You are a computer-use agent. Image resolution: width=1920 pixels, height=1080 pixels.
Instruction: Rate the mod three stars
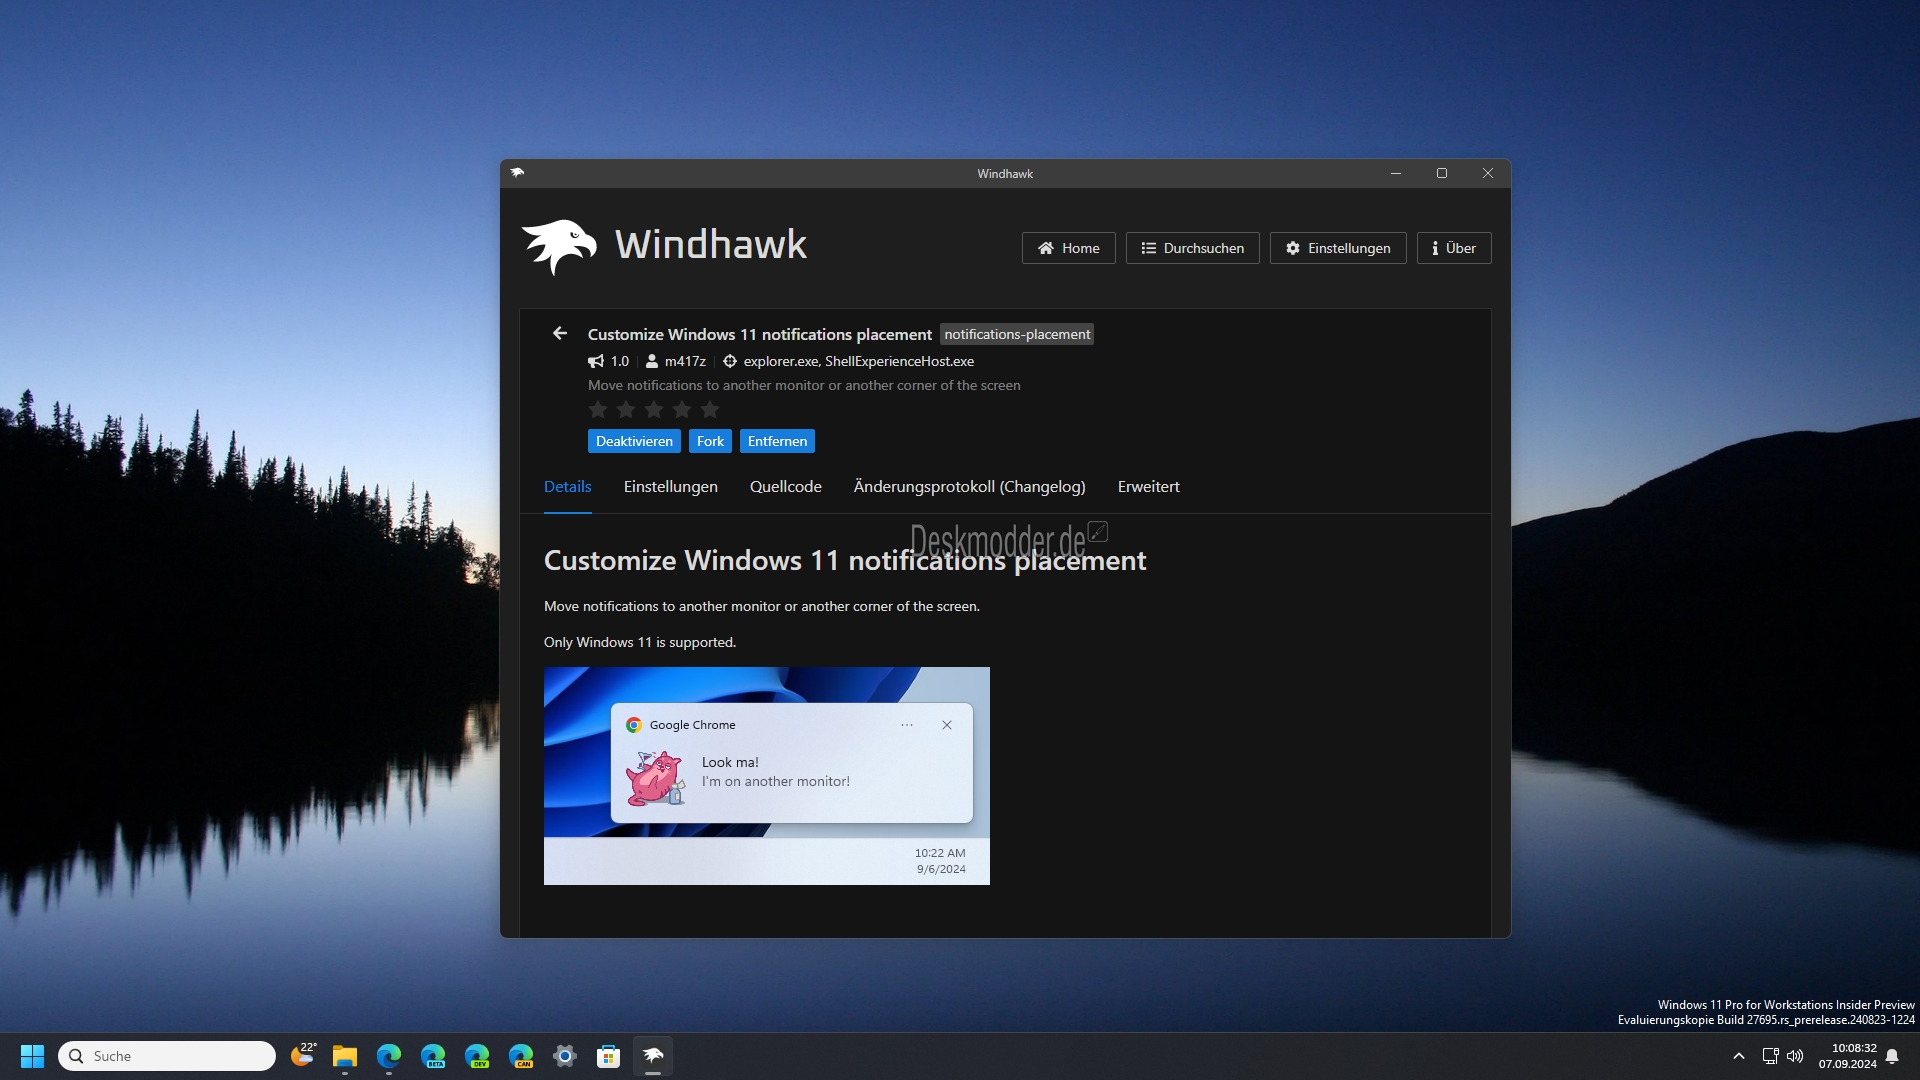point(654,410)
